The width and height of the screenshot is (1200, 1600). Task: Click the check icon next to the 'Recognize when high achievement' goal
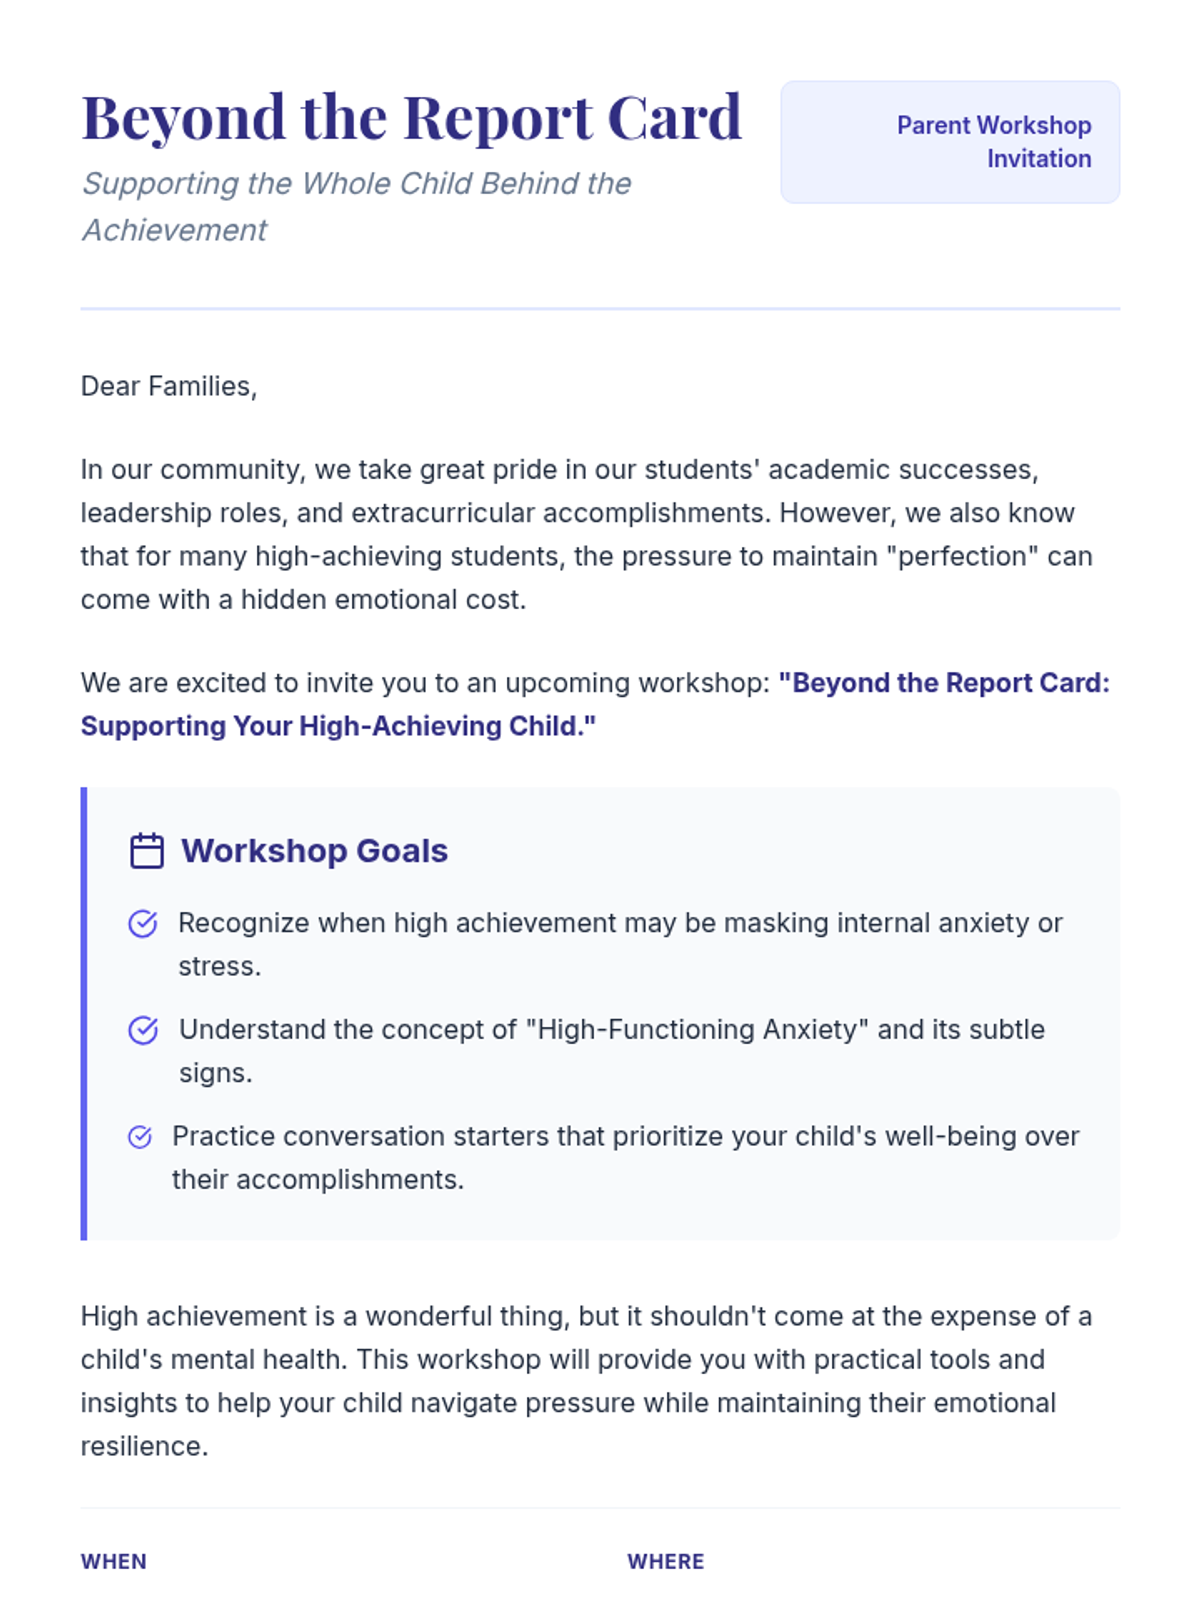(143, 923)
